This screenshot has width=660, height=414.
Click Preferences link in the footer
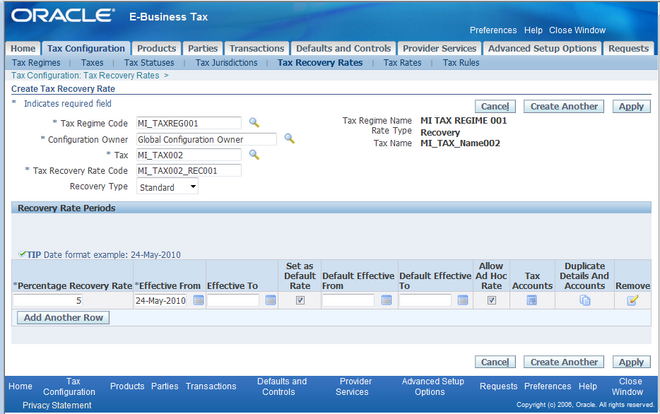point(548,386)
